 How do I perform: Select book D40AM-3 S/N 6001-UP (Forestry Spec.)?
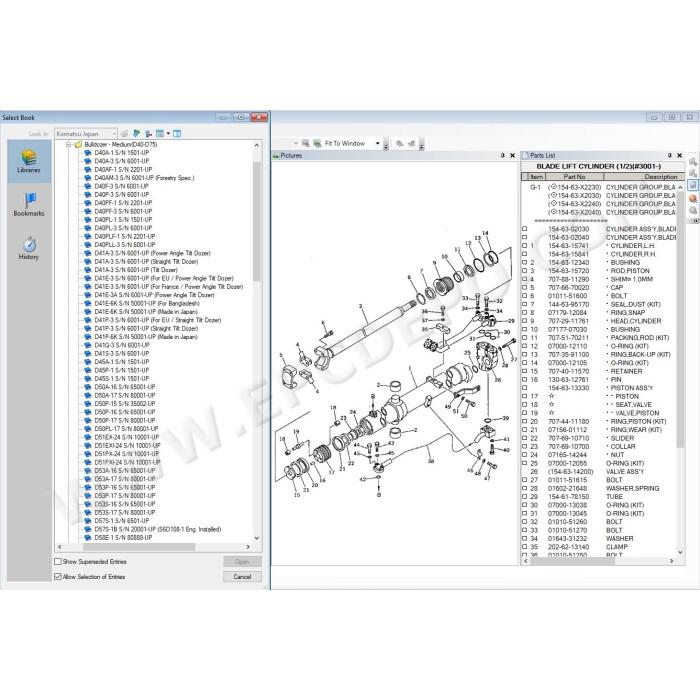tap(144, 178)
